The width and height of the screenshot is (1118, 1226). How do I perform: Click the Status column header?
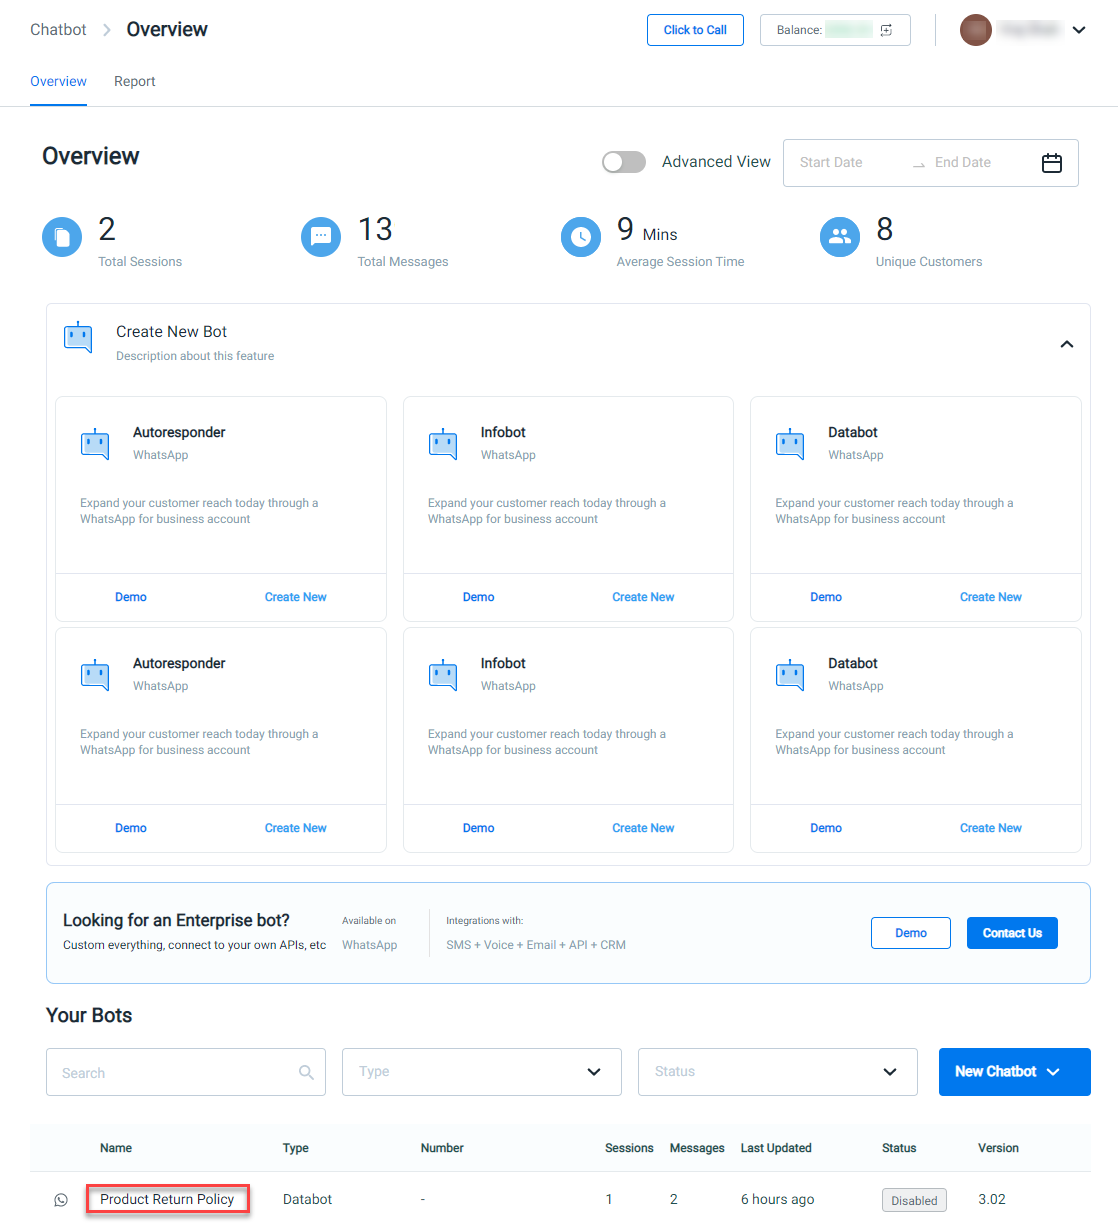tap(899, 1148)
